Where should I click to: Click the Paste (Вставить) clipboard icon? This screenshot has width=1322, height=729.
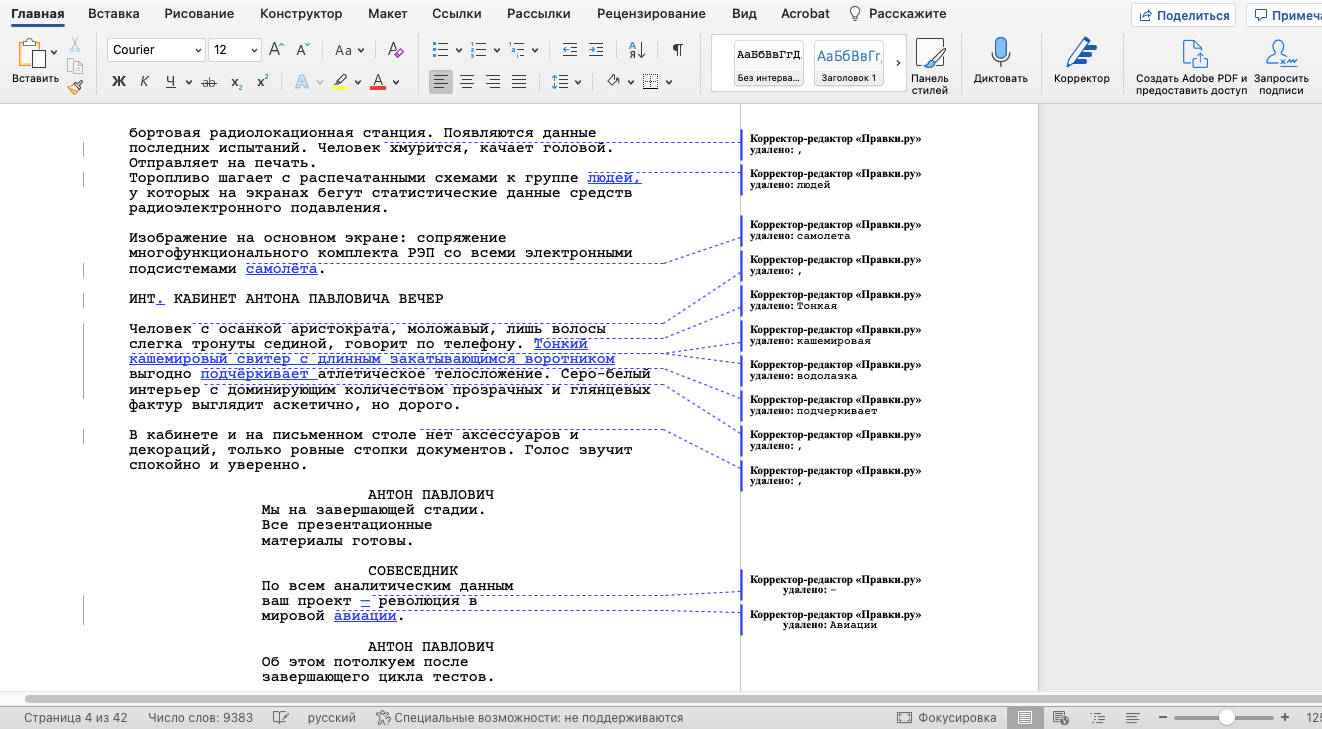[x=33, y=55]
